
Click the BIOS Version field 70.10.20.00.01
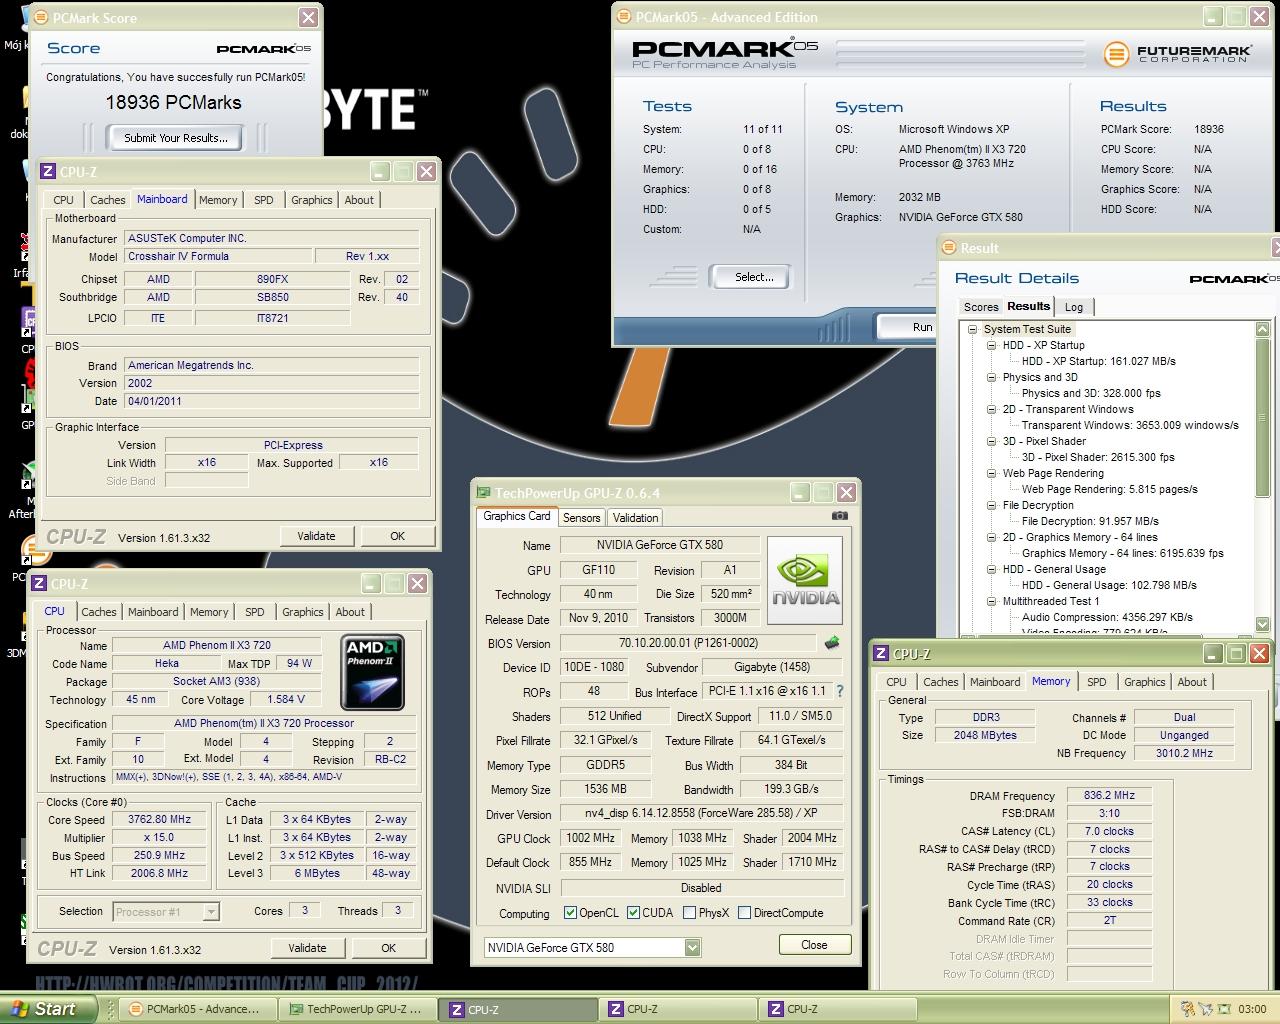click(687, 643)
